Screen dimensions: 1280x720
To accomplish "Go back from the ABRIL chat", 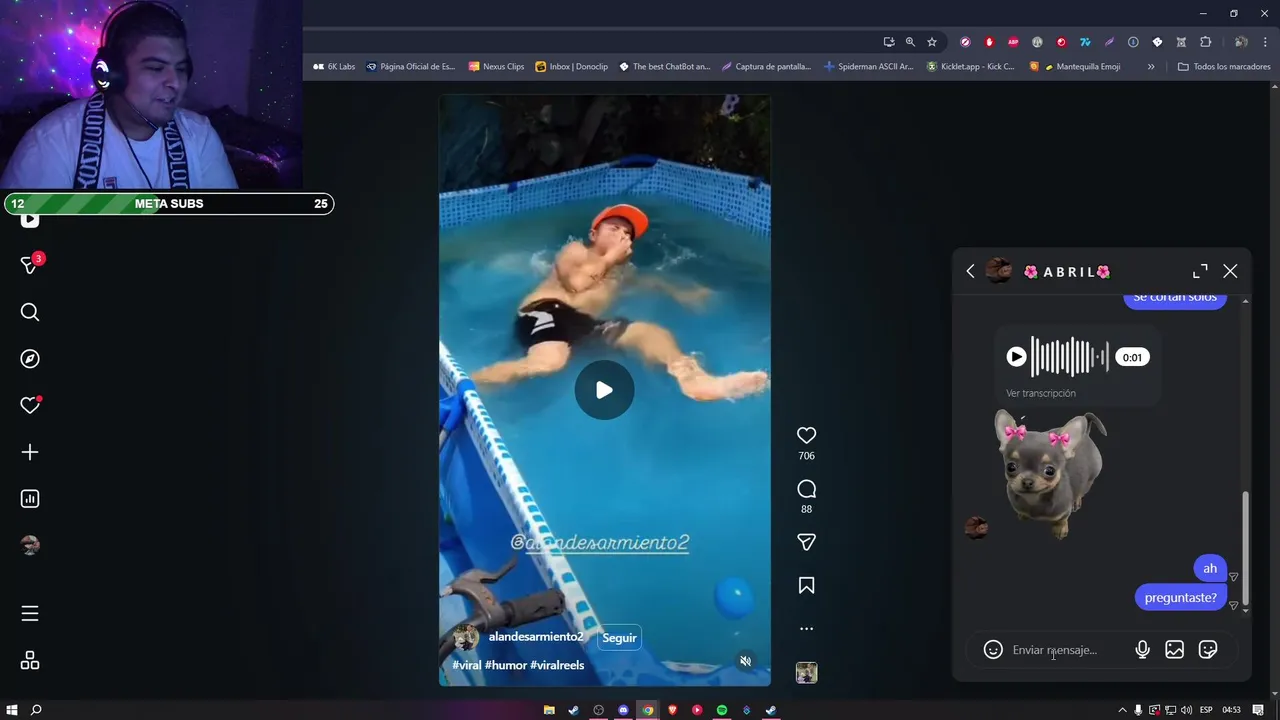I will [970, 271].
